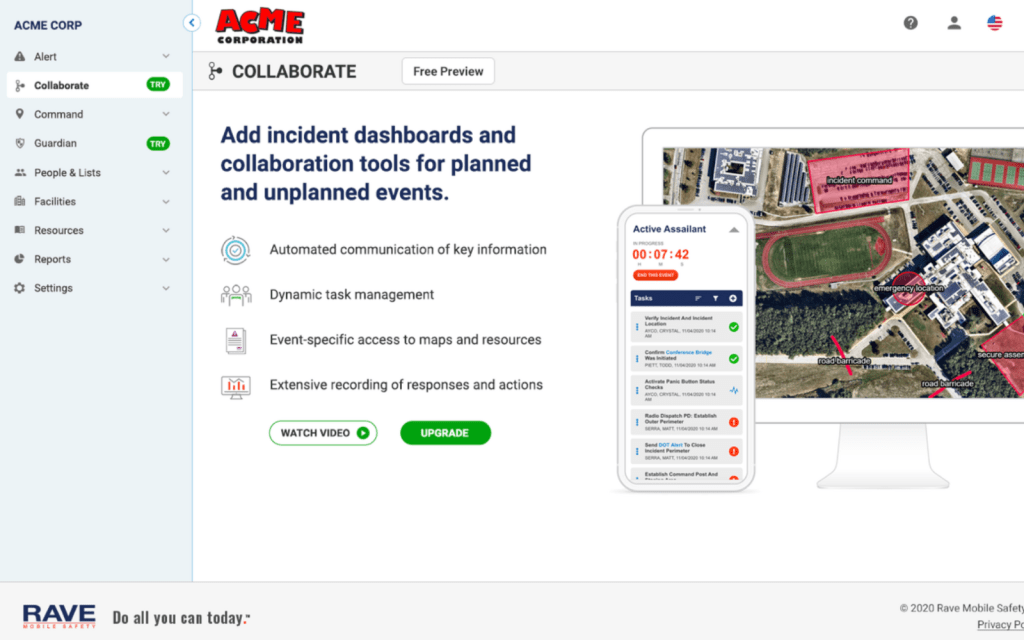The image size is (1024, 640).
Task: Expand the Resources section chevron
Action: pyautogui.click(x=166, y=230)
